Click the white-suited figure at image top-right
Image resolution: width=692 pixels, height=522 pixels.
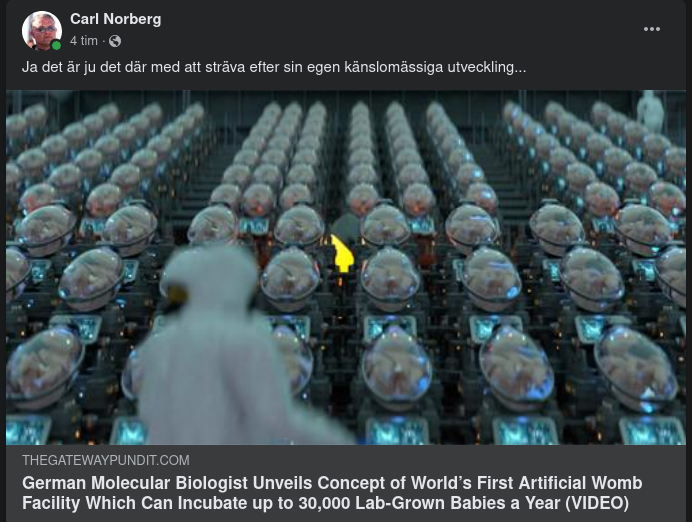tap(651, 110)
